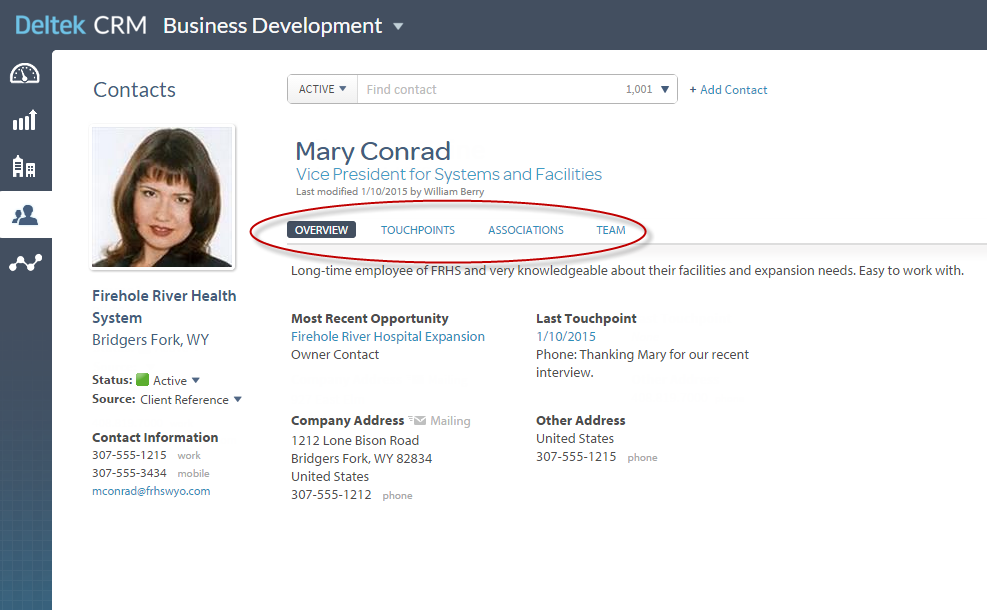The height and width of the screenshot is (610, 987).
Task: Switch to the Touchpoints tab
Action: (417, 230)
